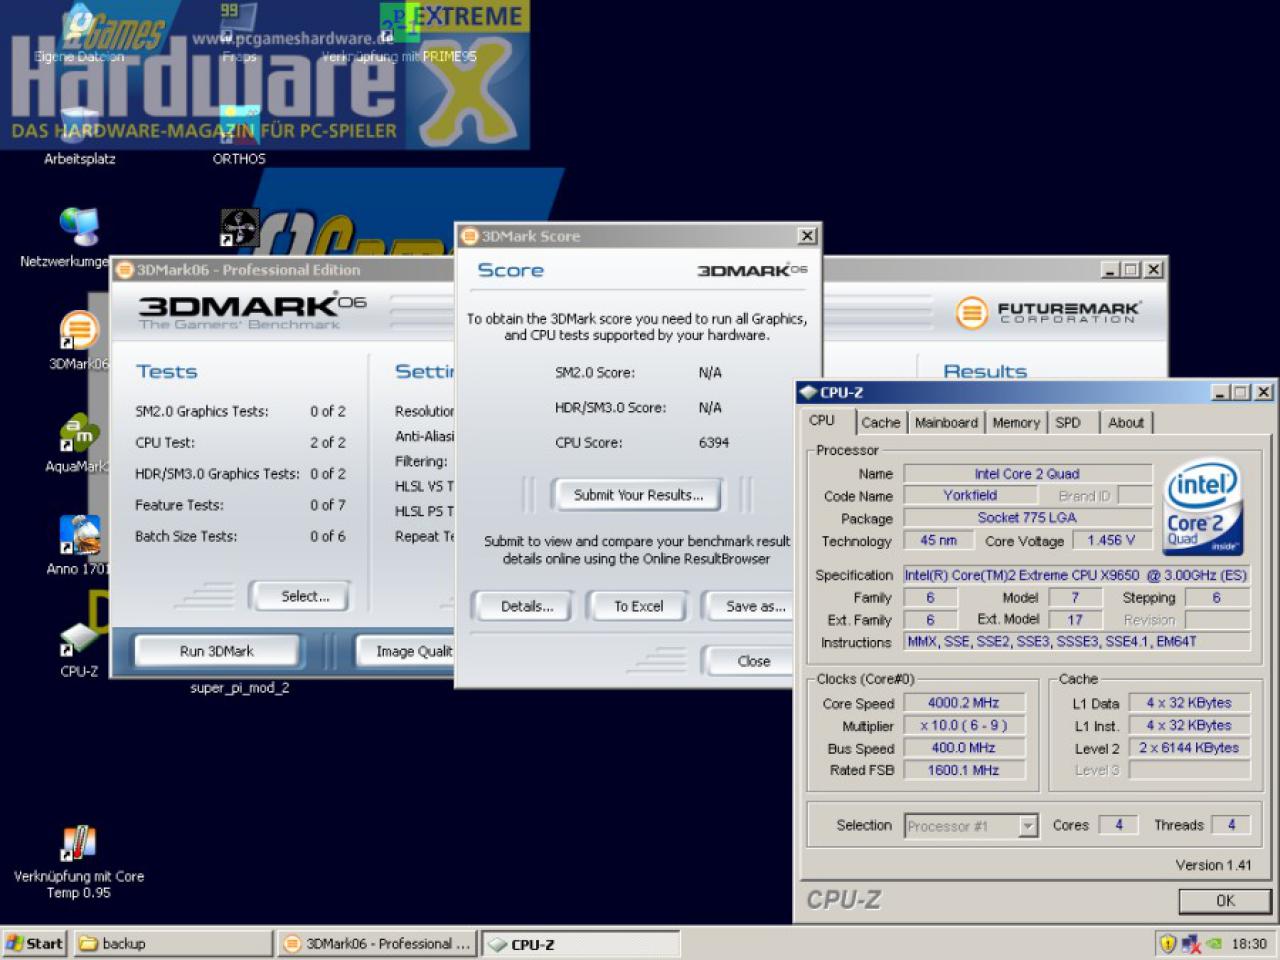
Task: Switch to the SPD tab in CPU-Z
Action: [x=1068, y=422]
